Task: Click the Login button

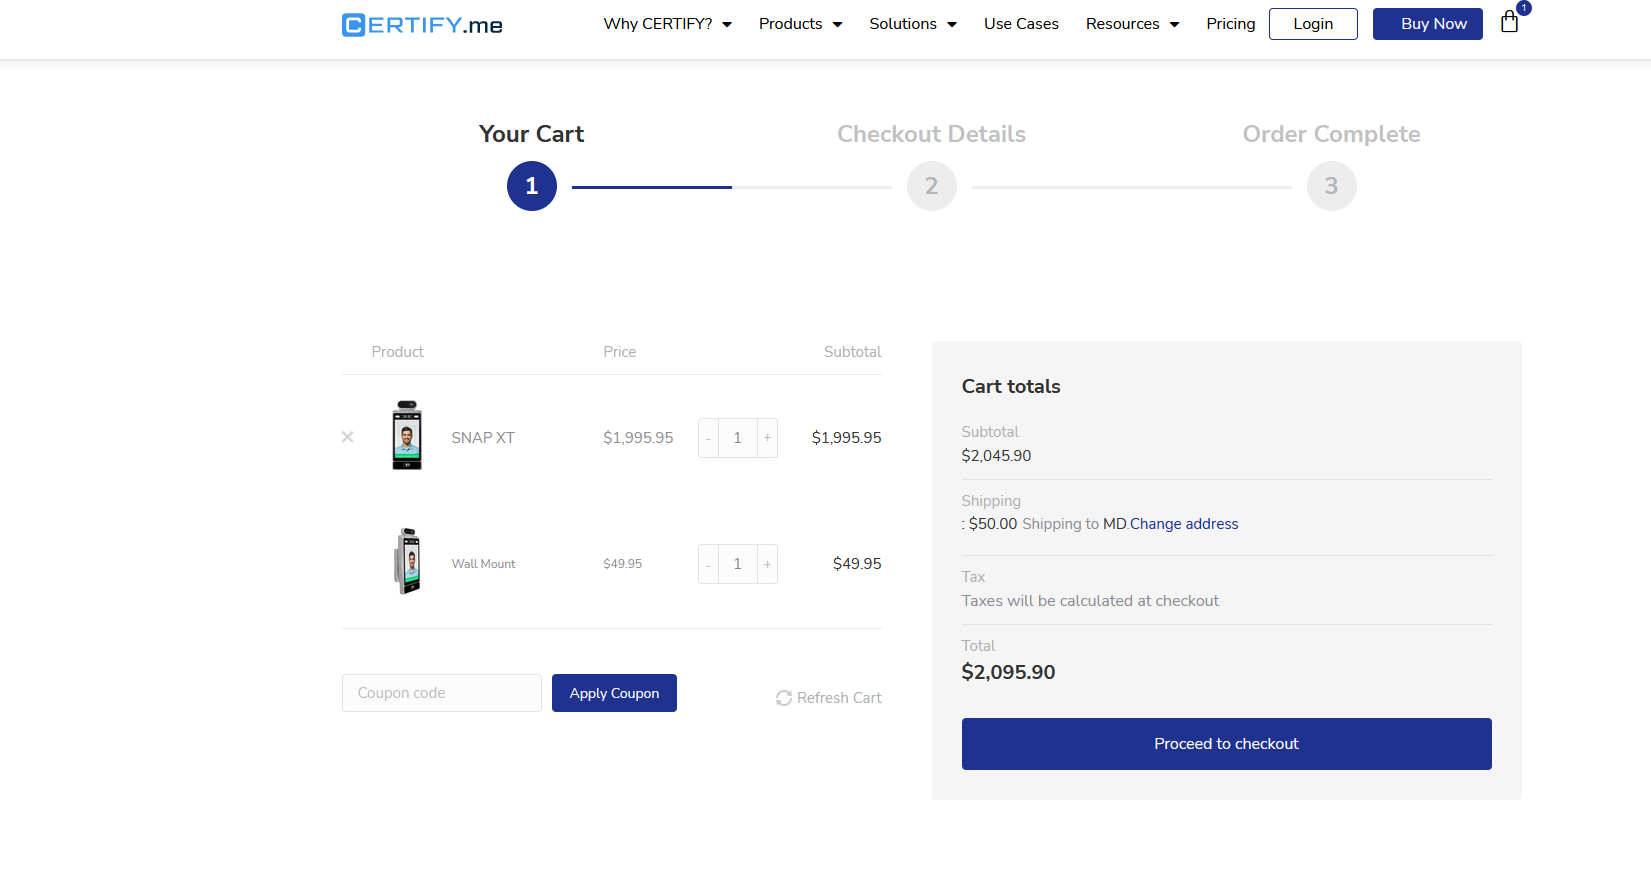Action: click(x=1313, y=24)
